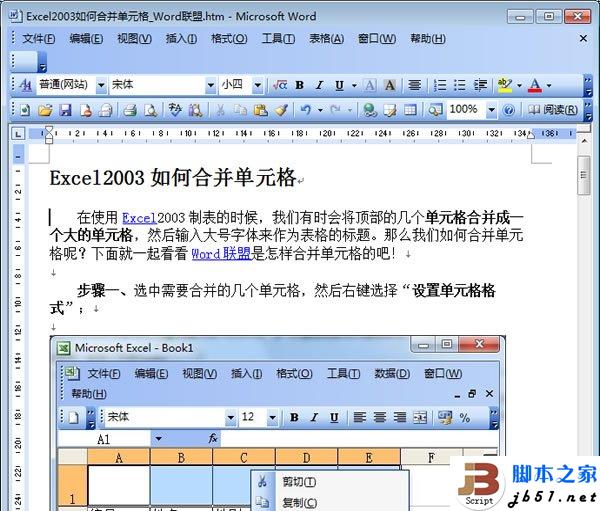Viewport: 600px width, 511px height.
Task: Open the 帮助(H) menu in Word
Action: click(x=428, y=39)
